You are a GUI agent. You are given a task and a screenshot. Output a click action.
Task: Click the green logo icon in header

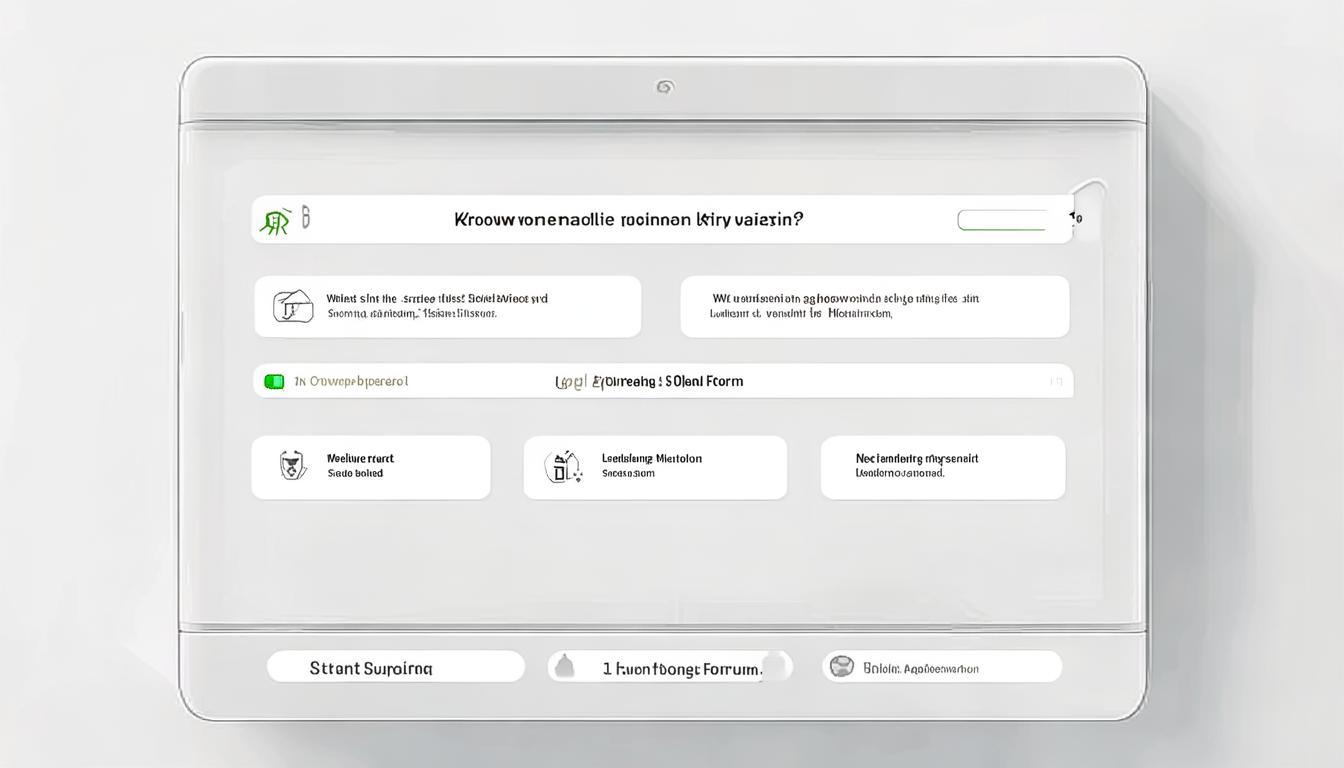(x=274, y=221)
